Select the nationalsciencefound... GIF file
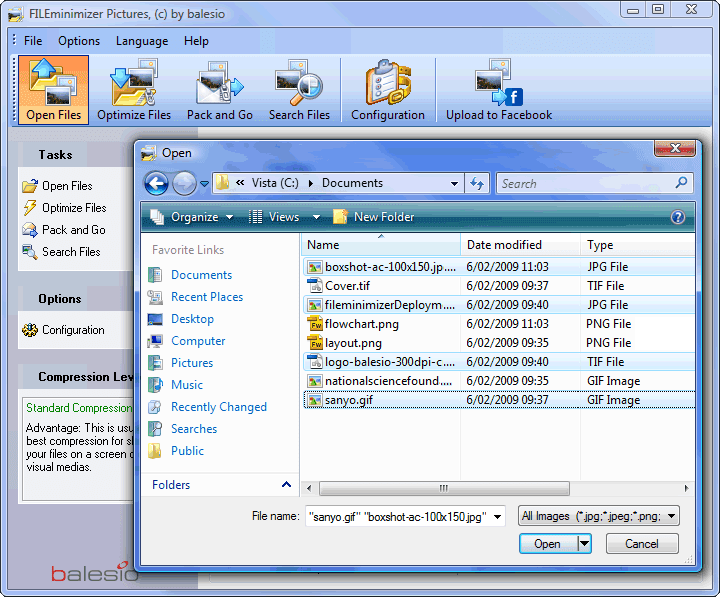 (x=499, y=381)
